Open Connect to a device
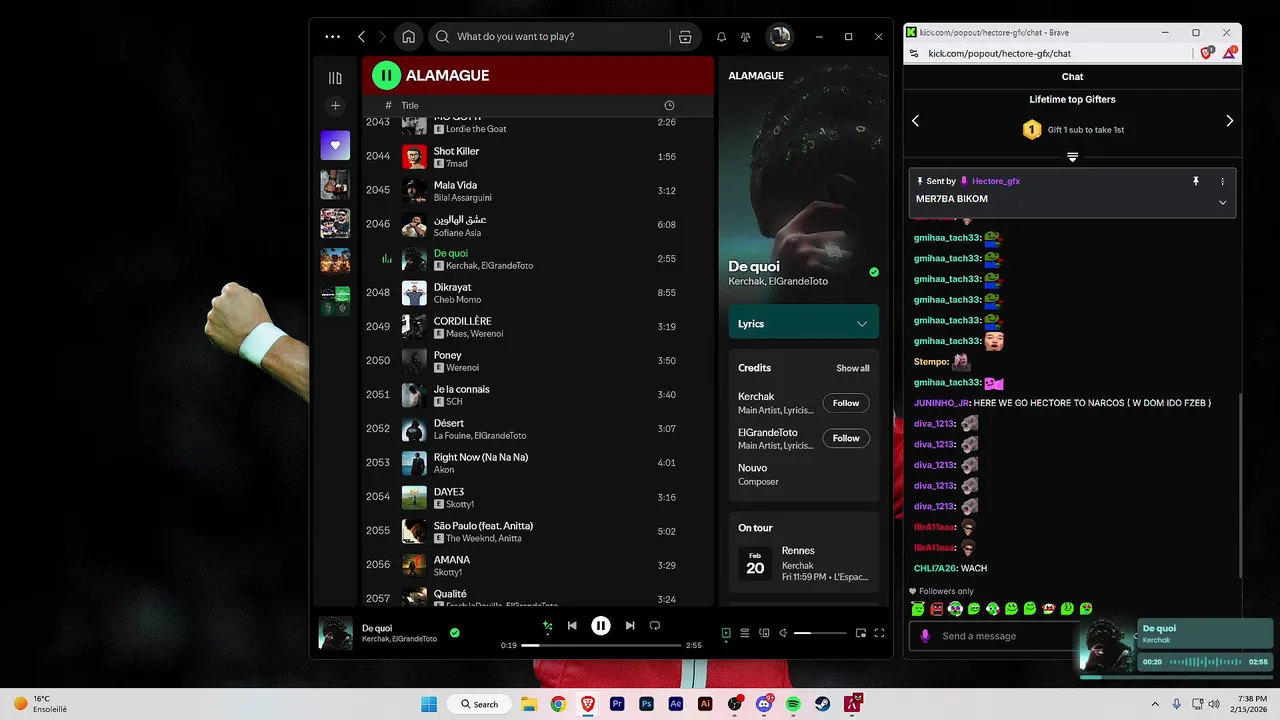Screen dimensions: 1280x720 coord(764,633)
